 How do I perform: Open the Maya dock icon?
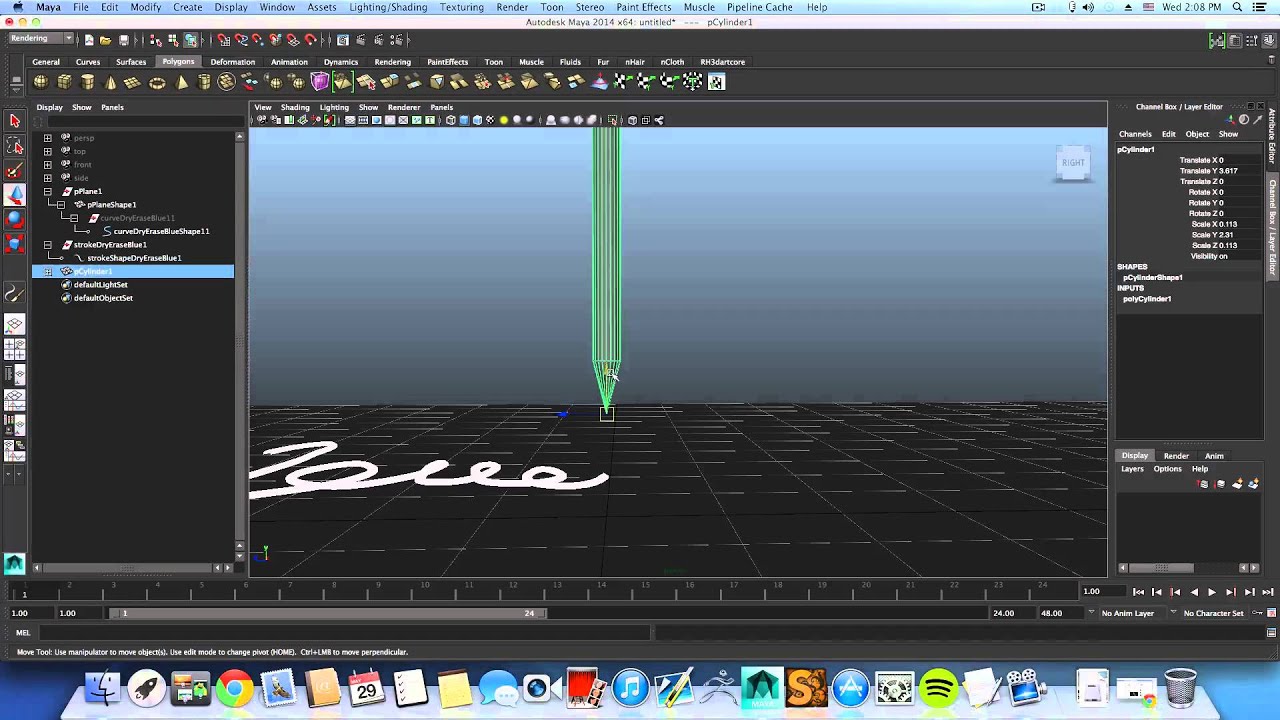click(x=761, y=688)
